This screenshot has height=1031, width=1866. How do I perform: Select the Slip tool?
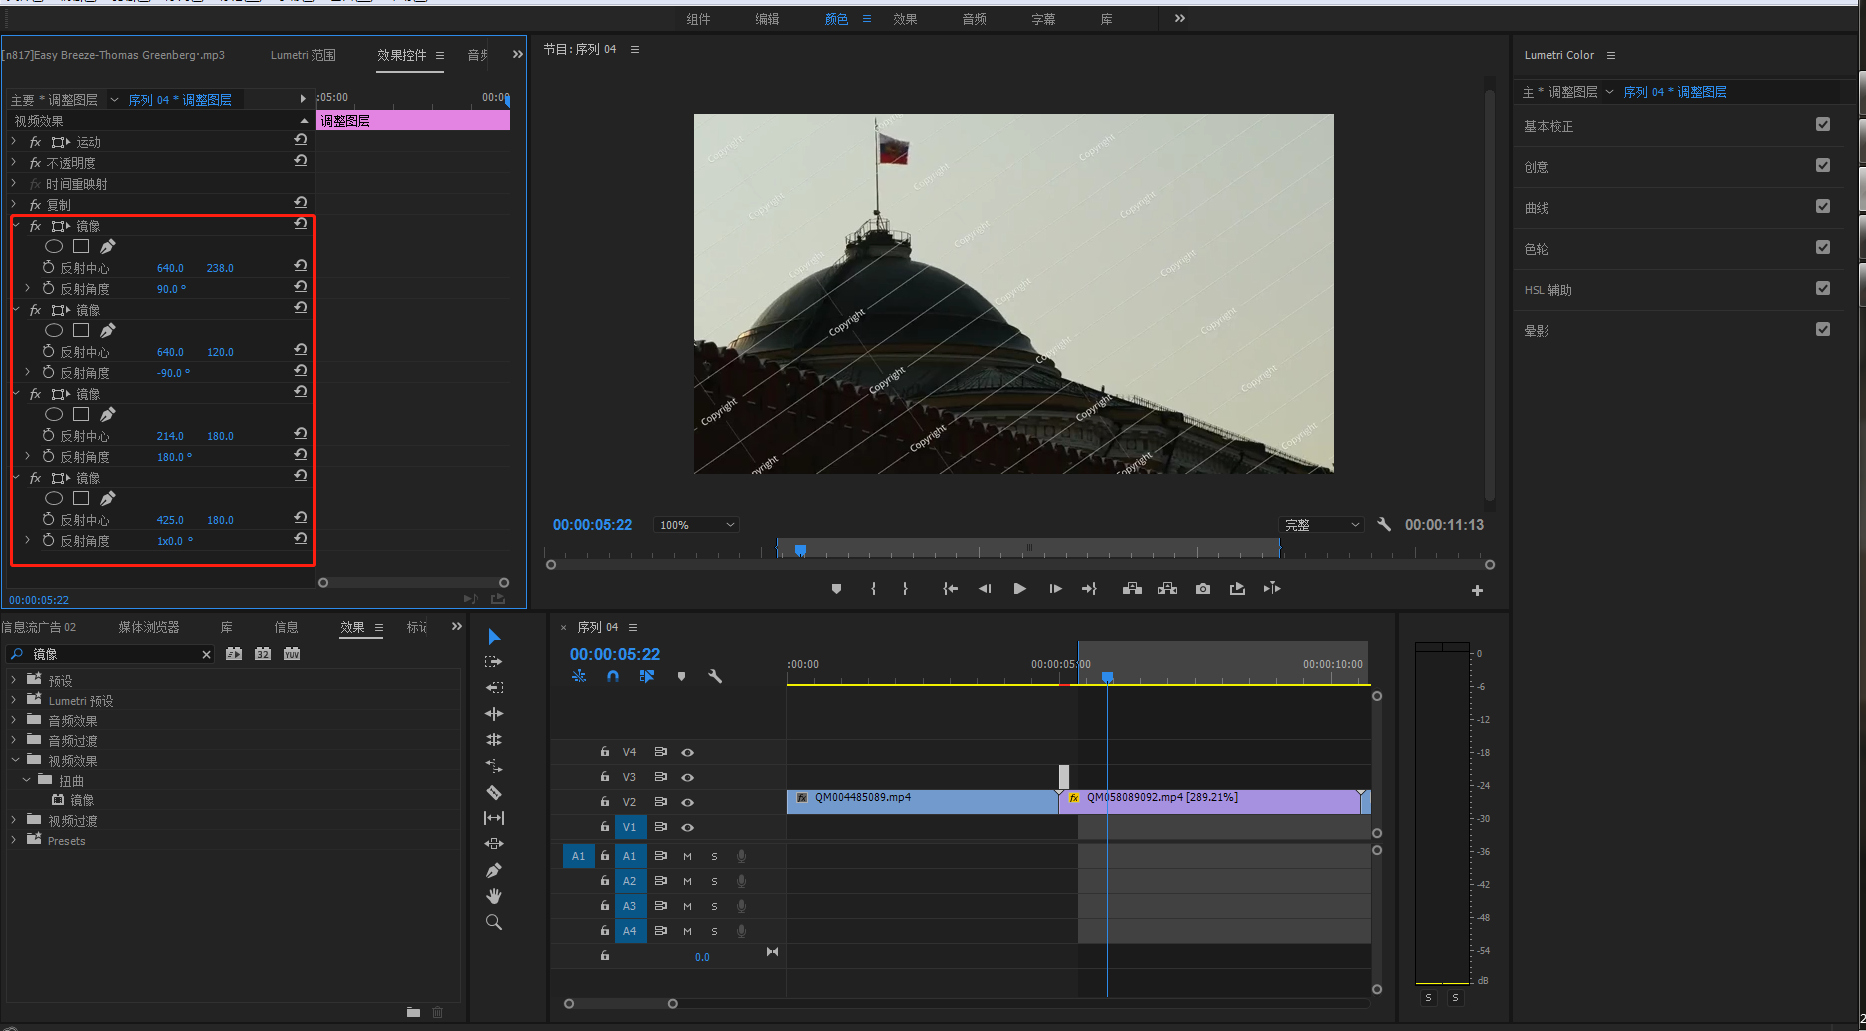(494, 818)
